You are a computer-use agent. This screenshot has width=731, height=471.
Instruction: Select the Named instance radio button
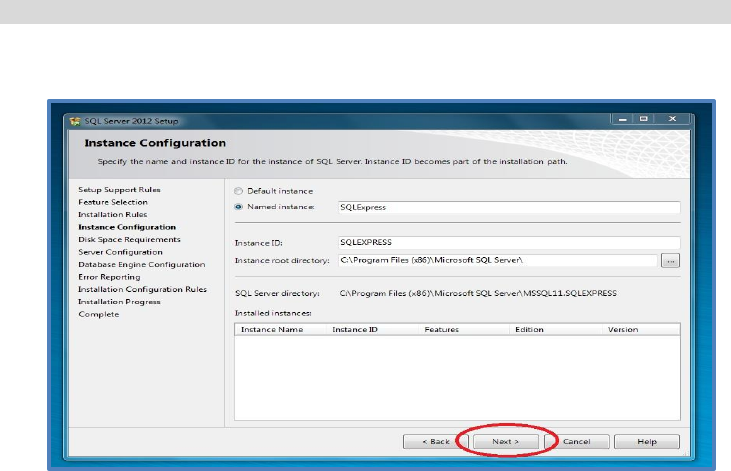click(x=239, y=207)
